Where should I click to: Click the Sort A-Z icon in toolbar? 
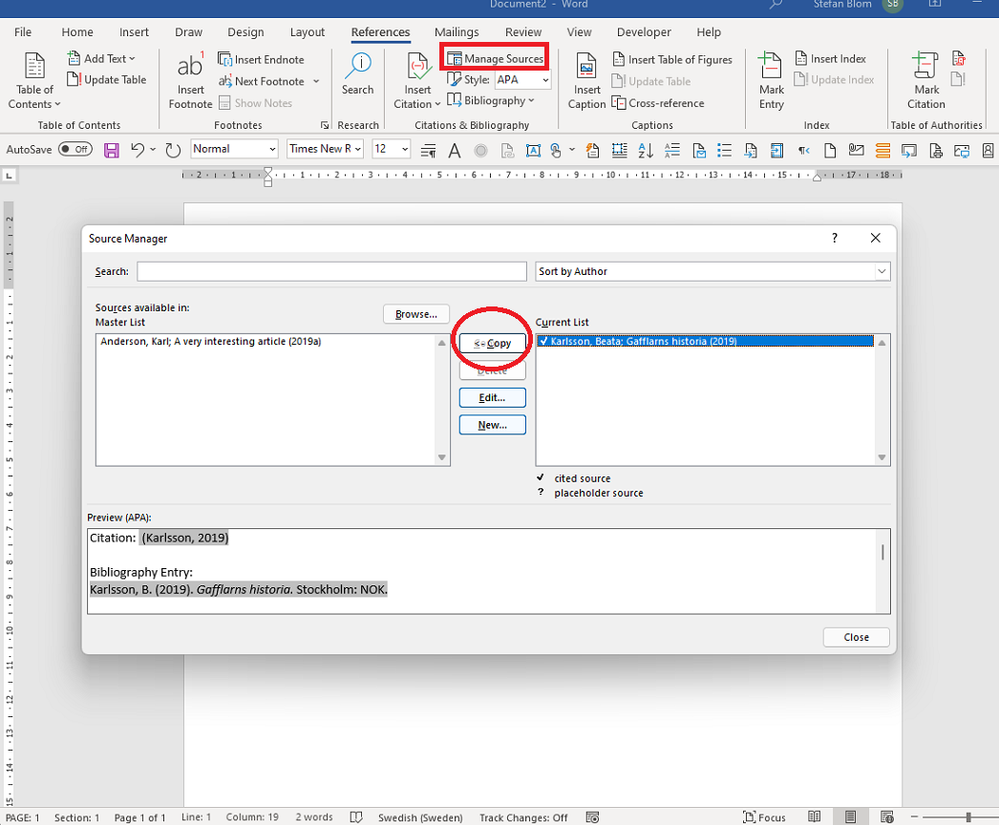coord(645,150)
